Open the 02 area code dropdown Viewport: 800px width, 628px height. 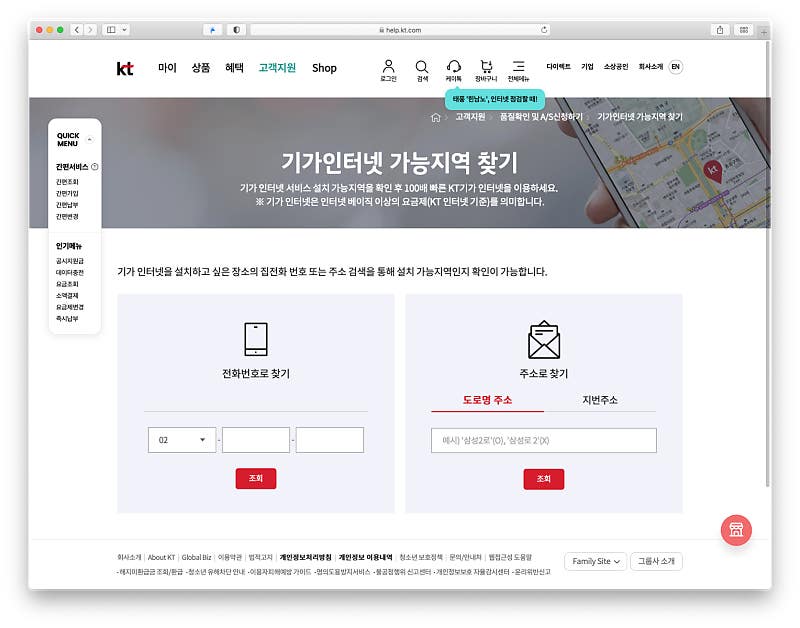(x=182, y=440)
